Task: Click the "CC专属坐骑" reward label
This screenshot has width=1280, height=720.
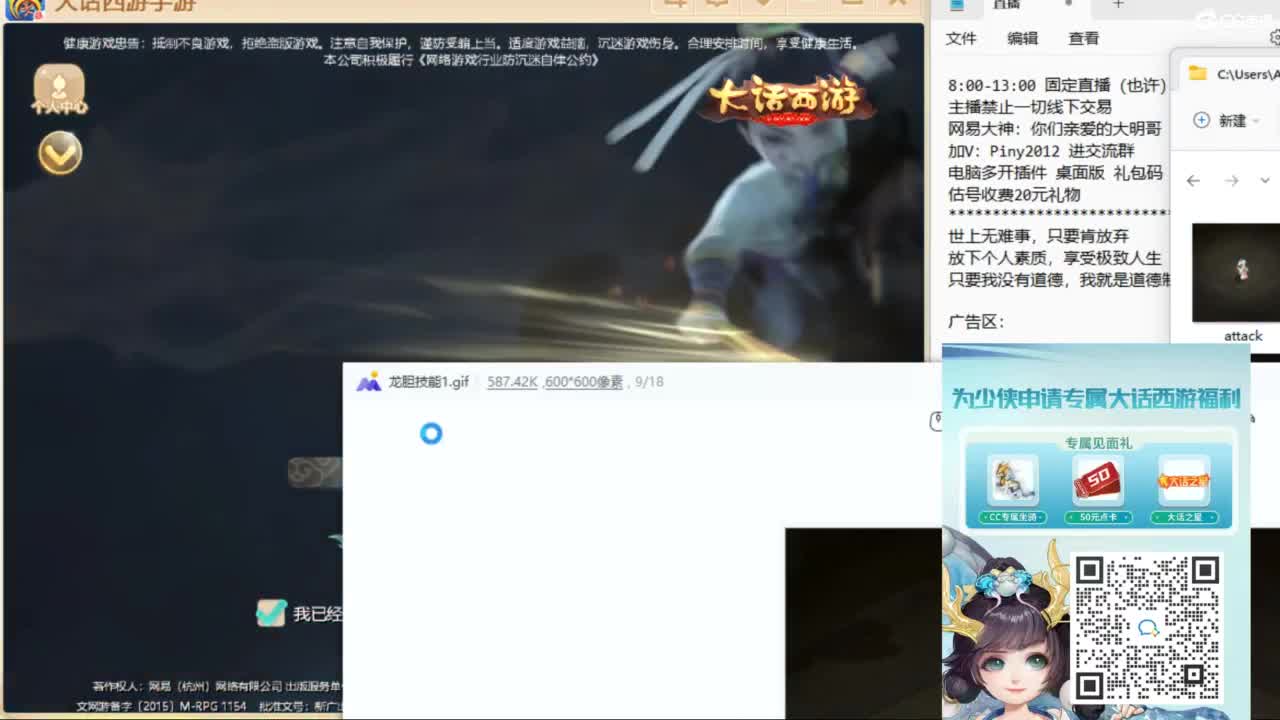Action: click(x=1013, y=517)
